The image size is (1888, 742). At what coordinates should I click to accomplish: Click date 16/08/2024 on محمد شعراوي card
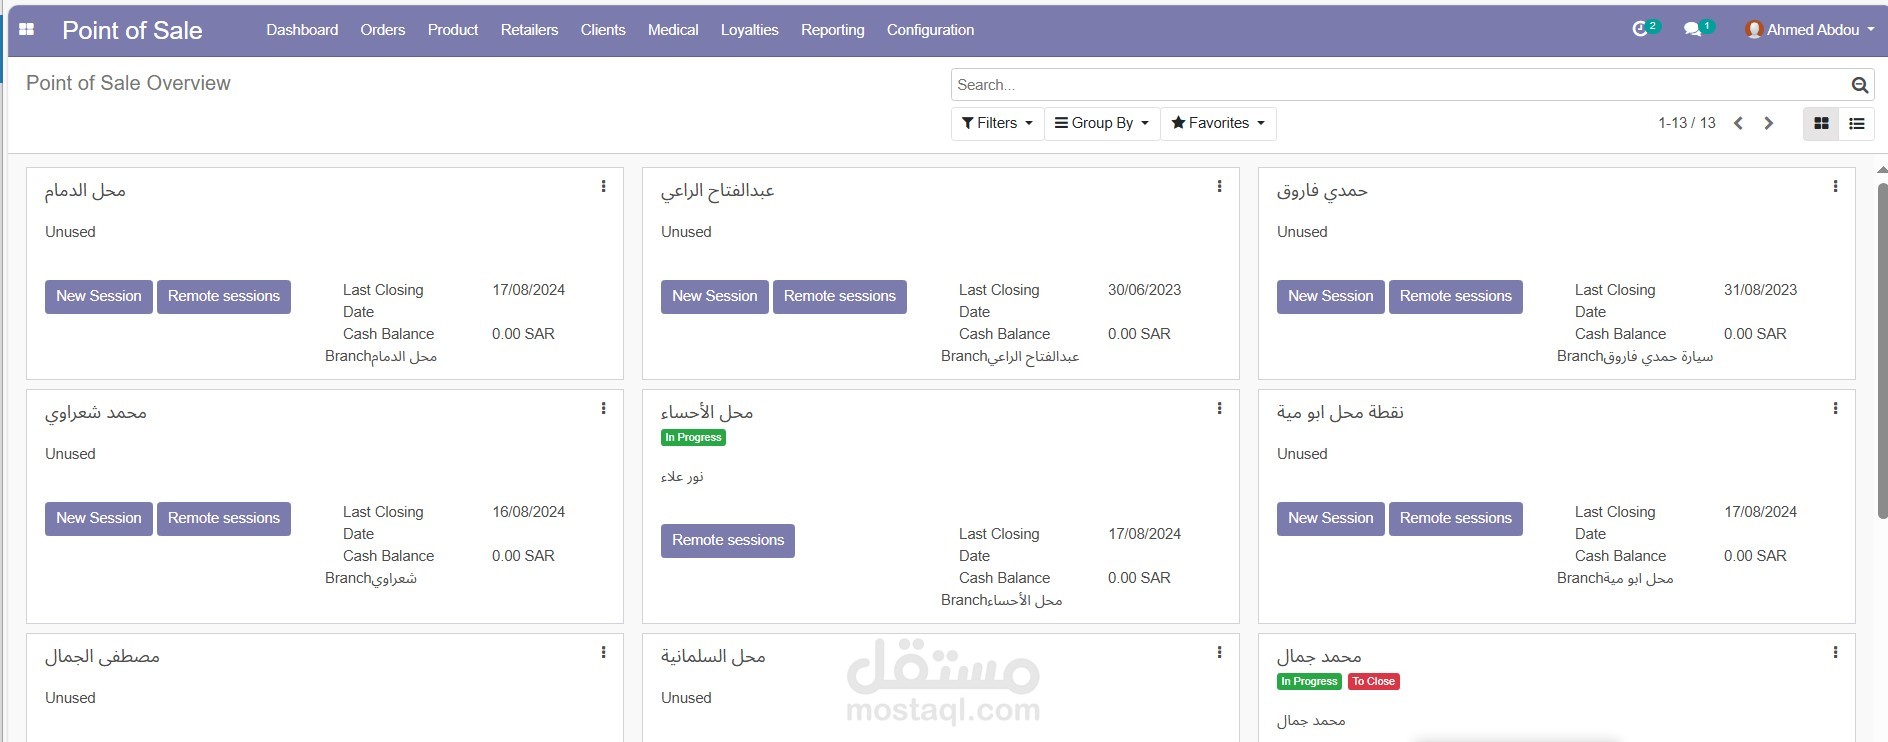tap(529, 512)
